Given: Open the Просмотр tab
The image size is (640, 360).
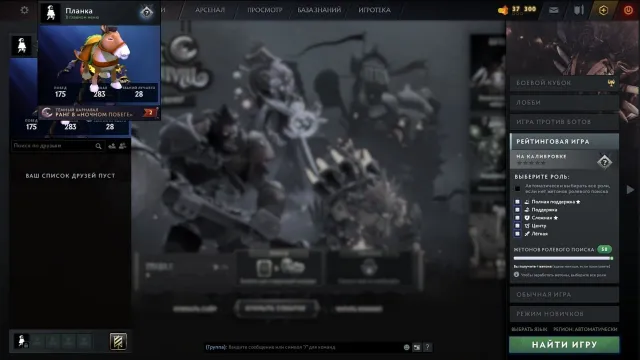Looking at the screenshot, I should [x=264, y=10].
